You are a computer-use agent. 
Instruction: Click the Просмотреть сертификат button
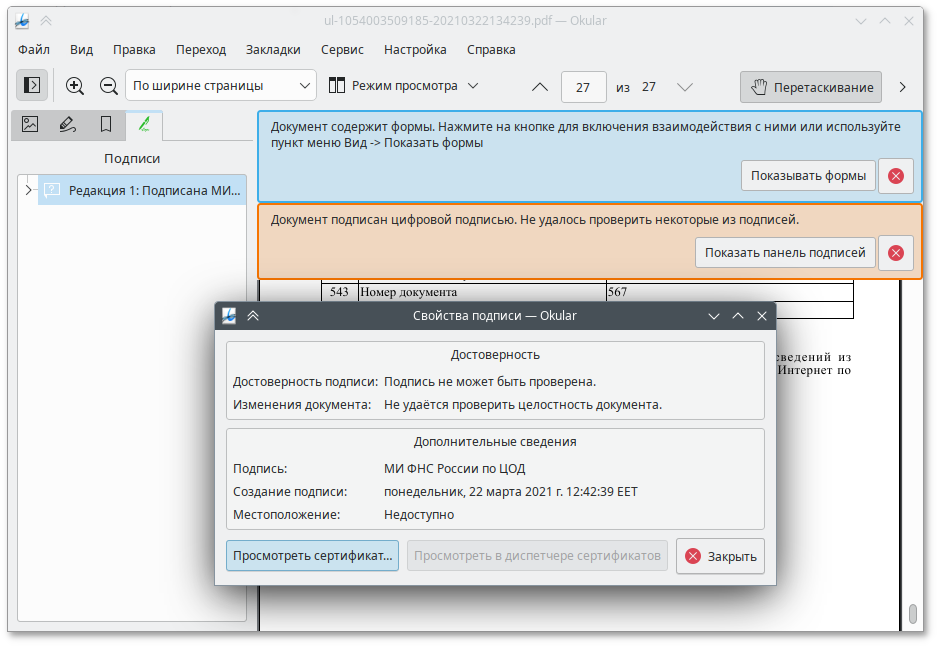[311, 556]
